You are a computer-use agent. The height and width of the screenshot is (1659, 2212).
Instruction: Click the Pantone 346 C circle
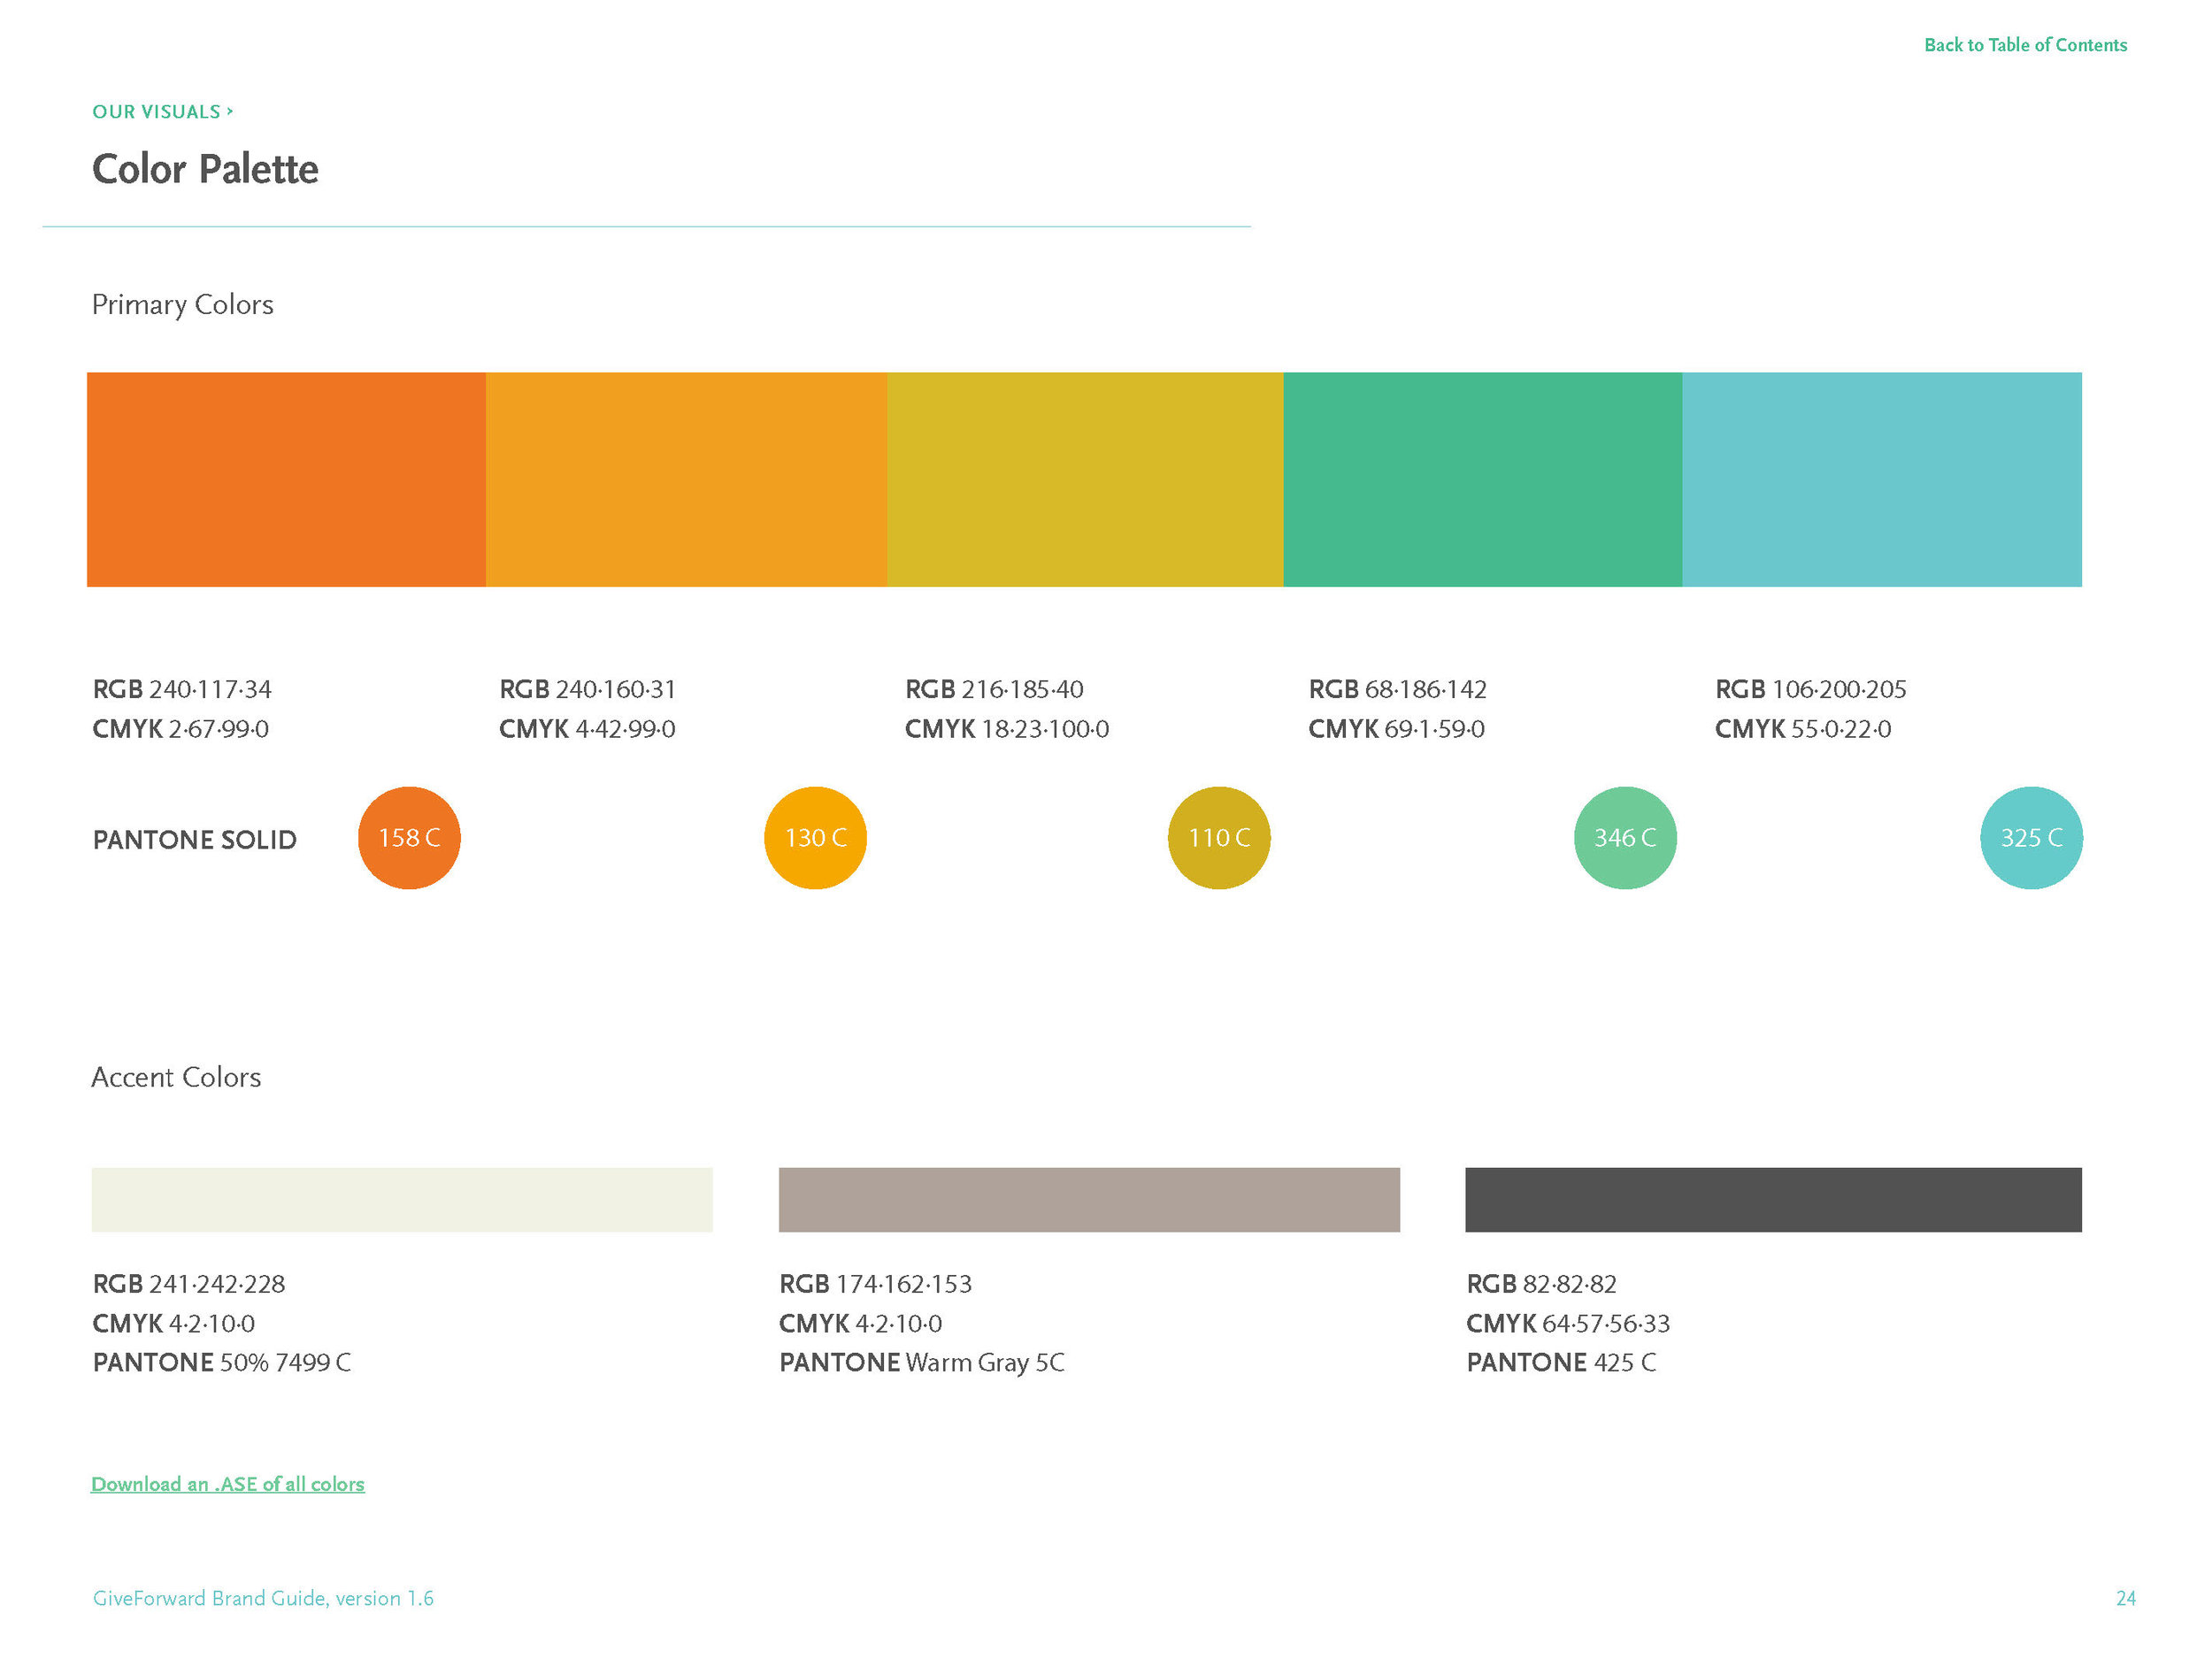pyautogui.click(x=1625, y=838)
